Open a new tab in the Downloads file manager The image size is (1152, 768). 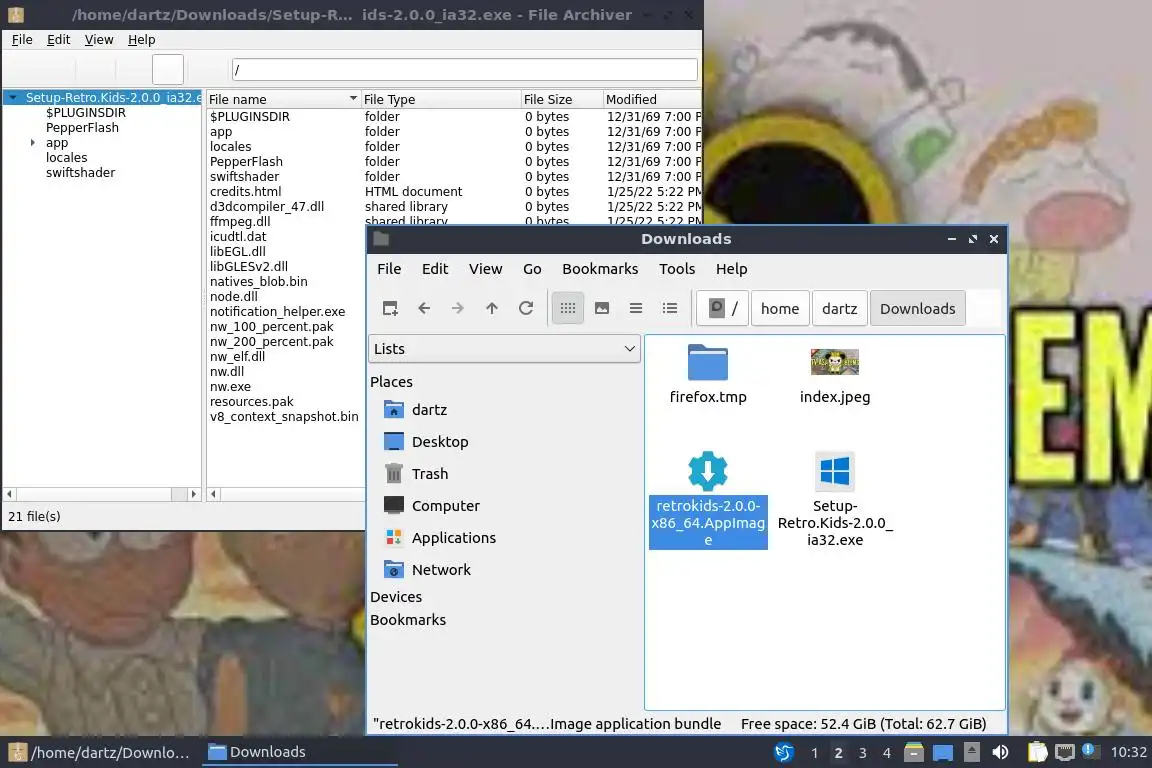coord(390,308)
